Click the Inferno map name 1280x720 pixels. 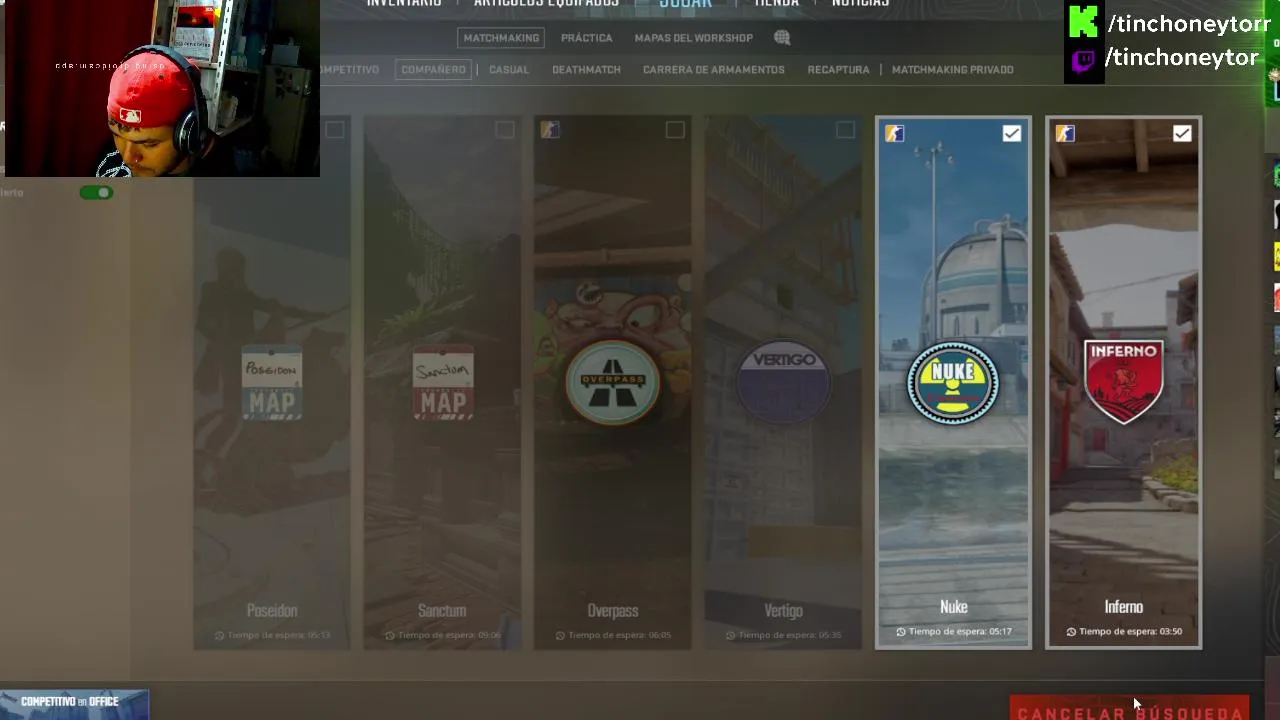pyautogui.click(x=1123, y=607)
